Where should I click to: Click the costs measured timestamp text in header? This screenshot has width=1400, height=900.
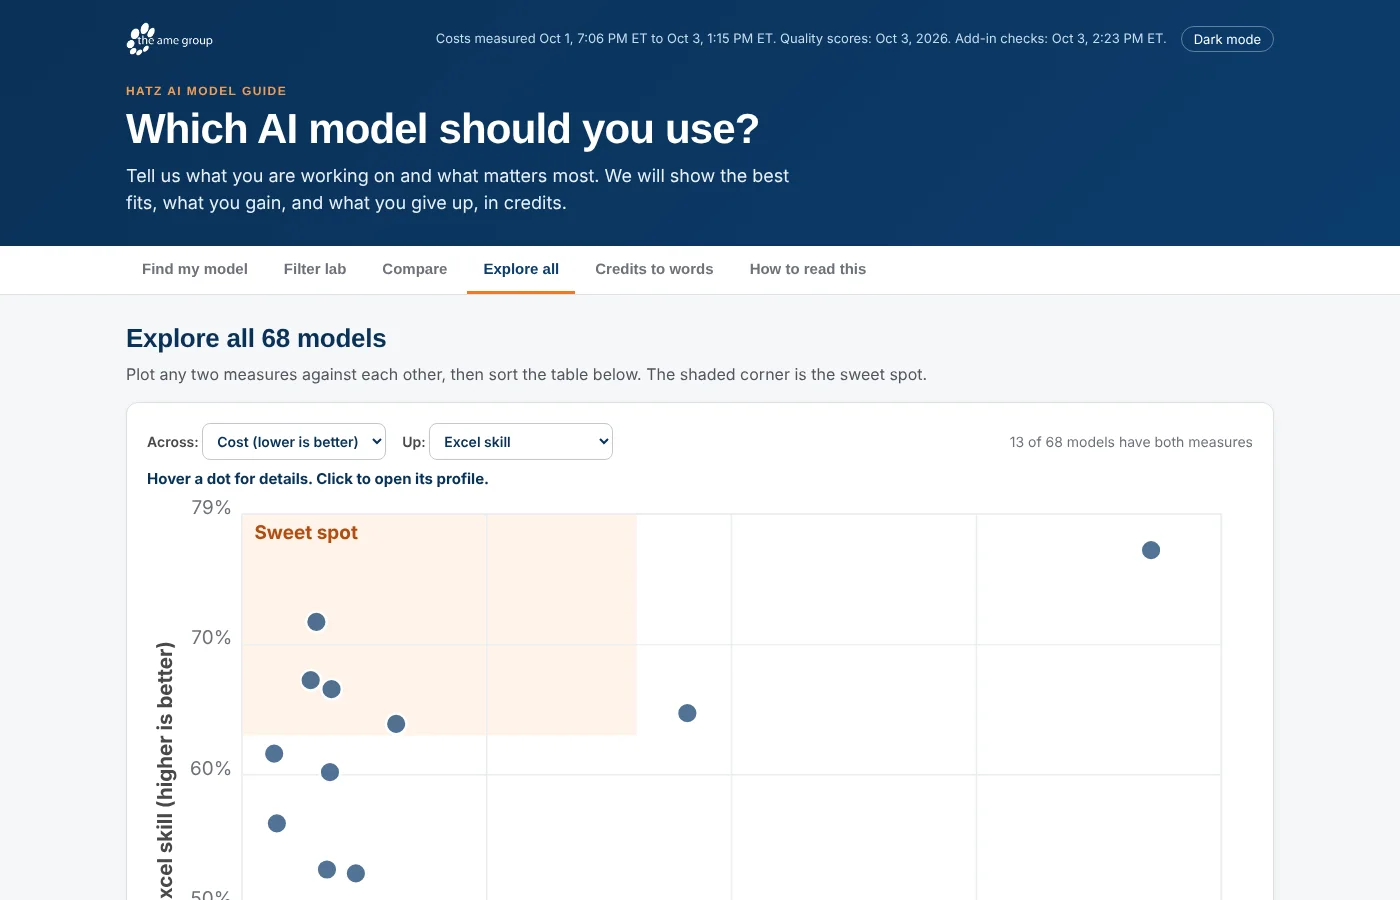tap(801, 39)
